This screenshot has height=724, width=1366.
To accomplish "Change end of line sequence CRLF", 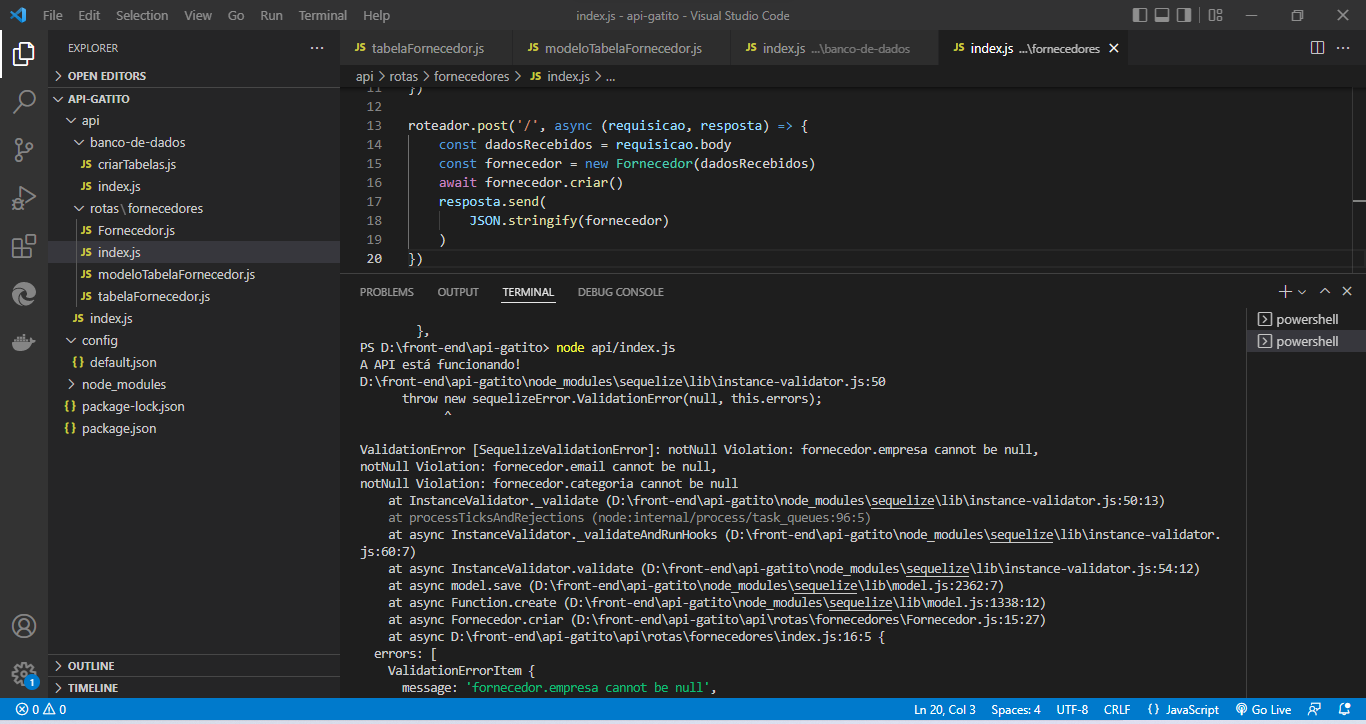I will tap(1117, 710).
